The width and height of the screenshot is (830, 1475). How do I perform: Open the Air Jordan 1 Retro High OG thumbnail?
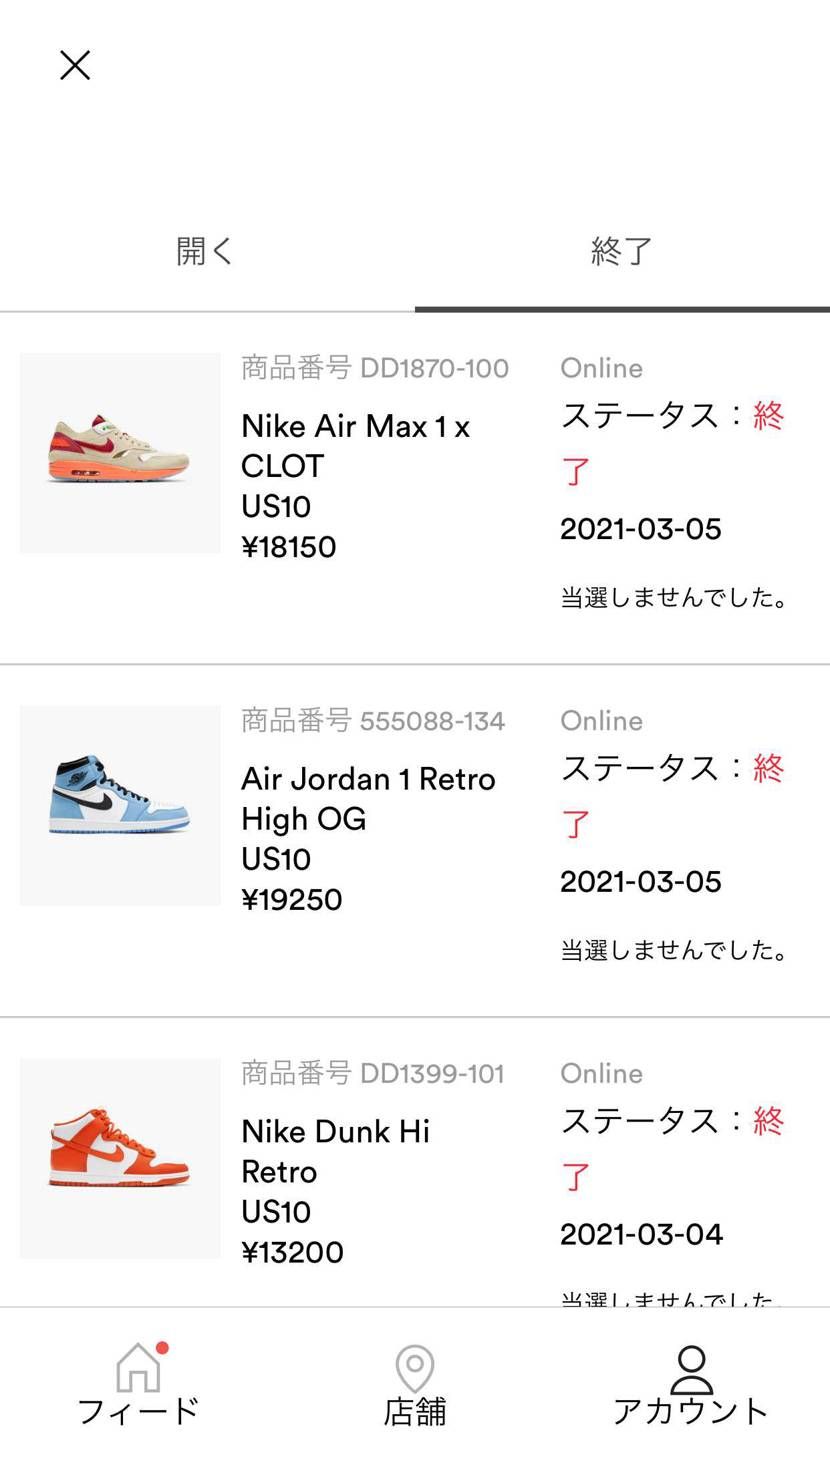coord(120,806)
